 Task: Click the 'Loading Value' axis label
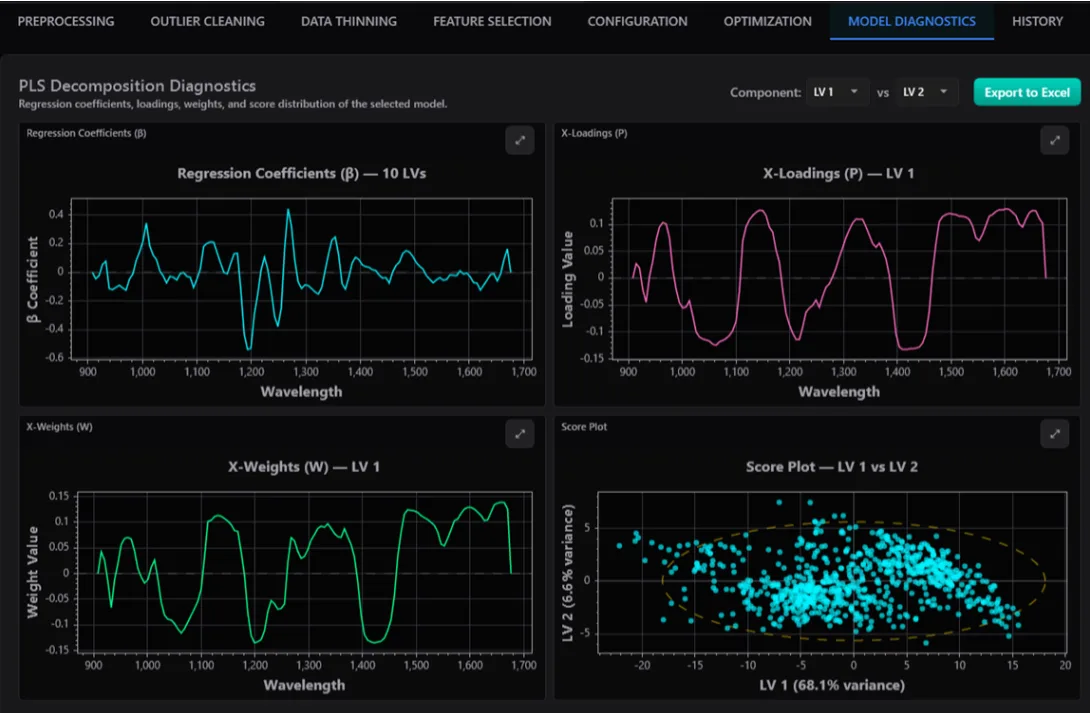point(568,279)
